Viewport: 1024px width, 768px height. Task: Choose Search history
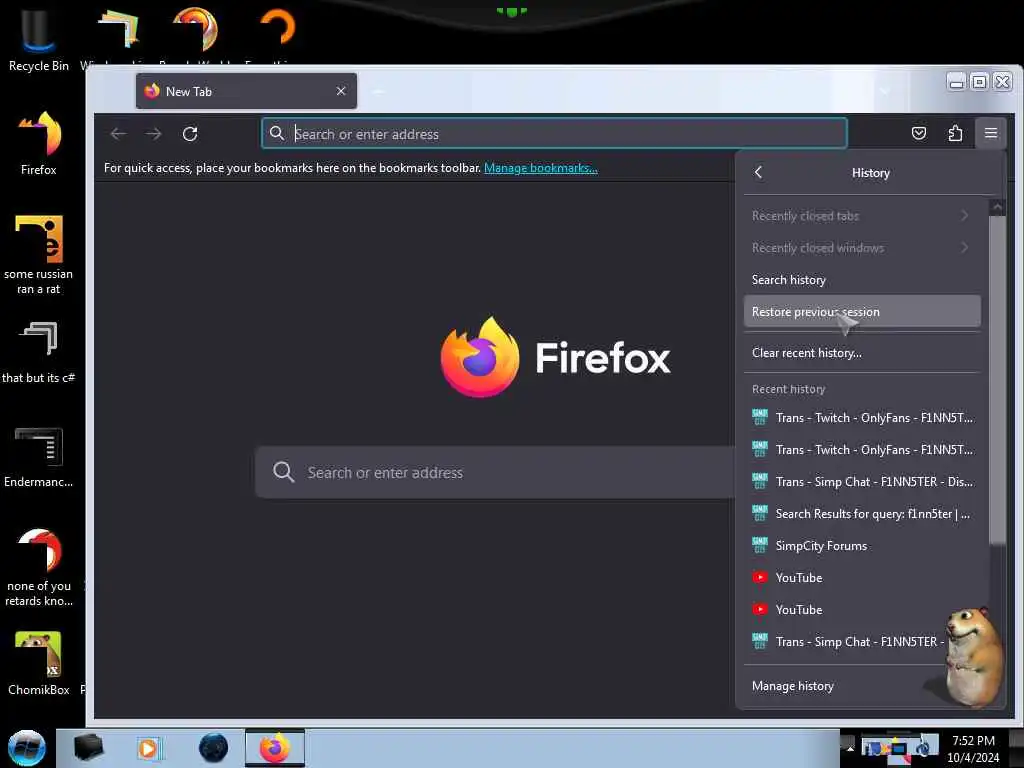861,280
